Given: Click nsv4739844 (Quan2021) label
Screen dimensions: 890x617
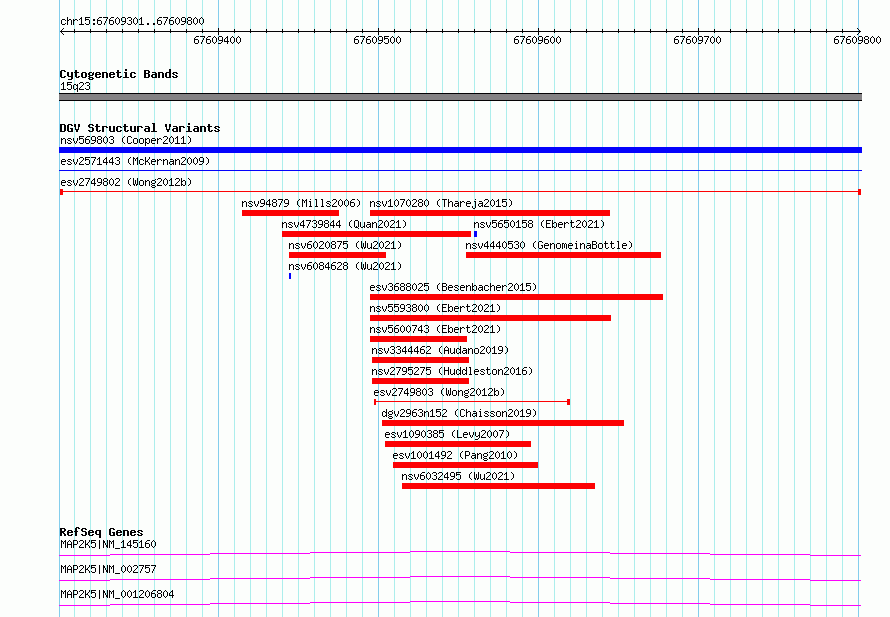Looking at the screenshot, I should tap(344, 224).
